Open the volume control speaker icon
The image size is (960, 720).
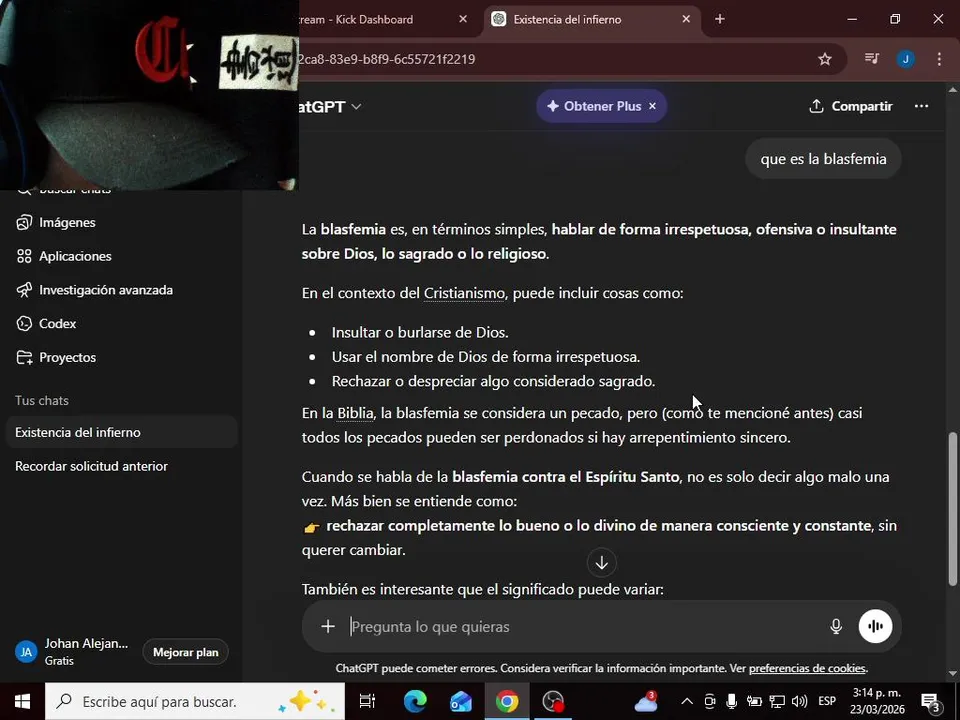pyautogui.click(x=799, y=702)
